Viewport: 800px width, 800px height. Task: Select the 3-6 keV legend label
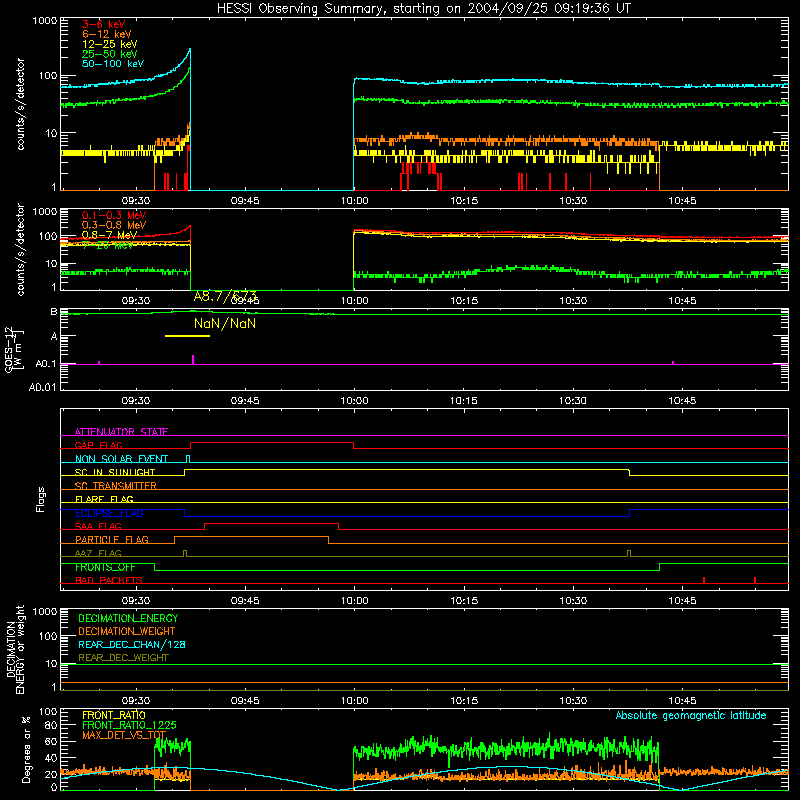coord(103,24)
